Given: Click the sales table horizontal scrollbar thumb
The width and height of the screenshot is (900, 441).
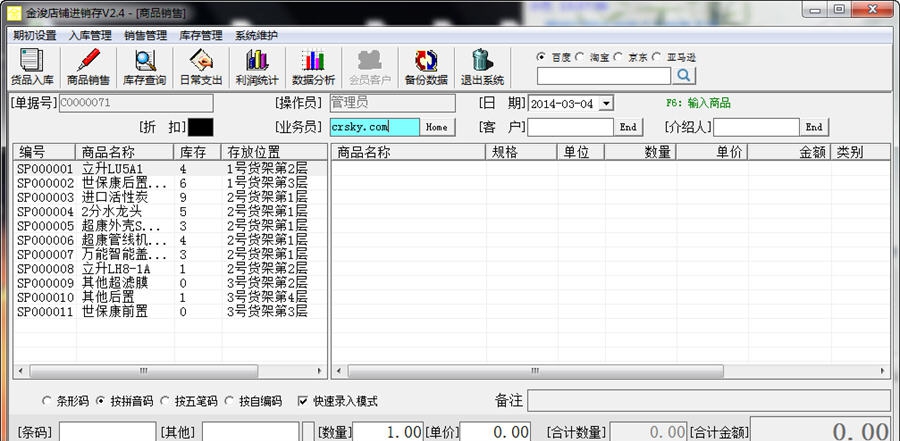Looking at the screenshot, I should [x=535, y=372].
